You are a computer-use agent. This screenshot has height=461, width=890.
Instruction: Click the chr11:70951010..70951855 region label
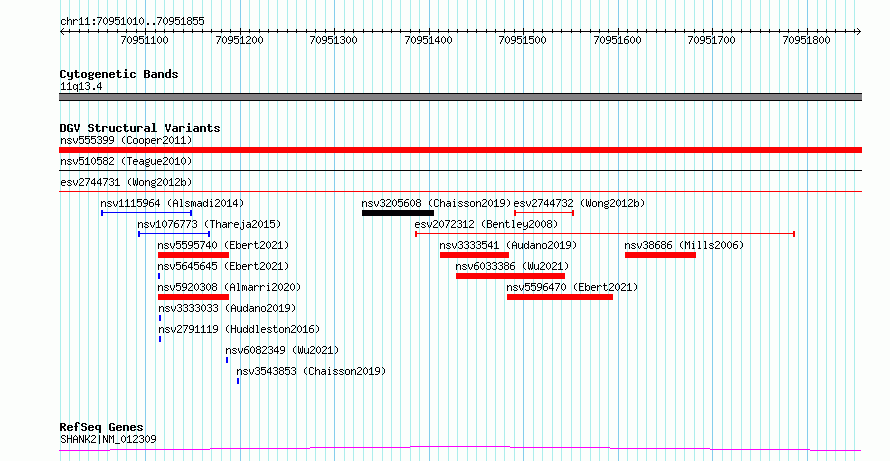(132, 22)
